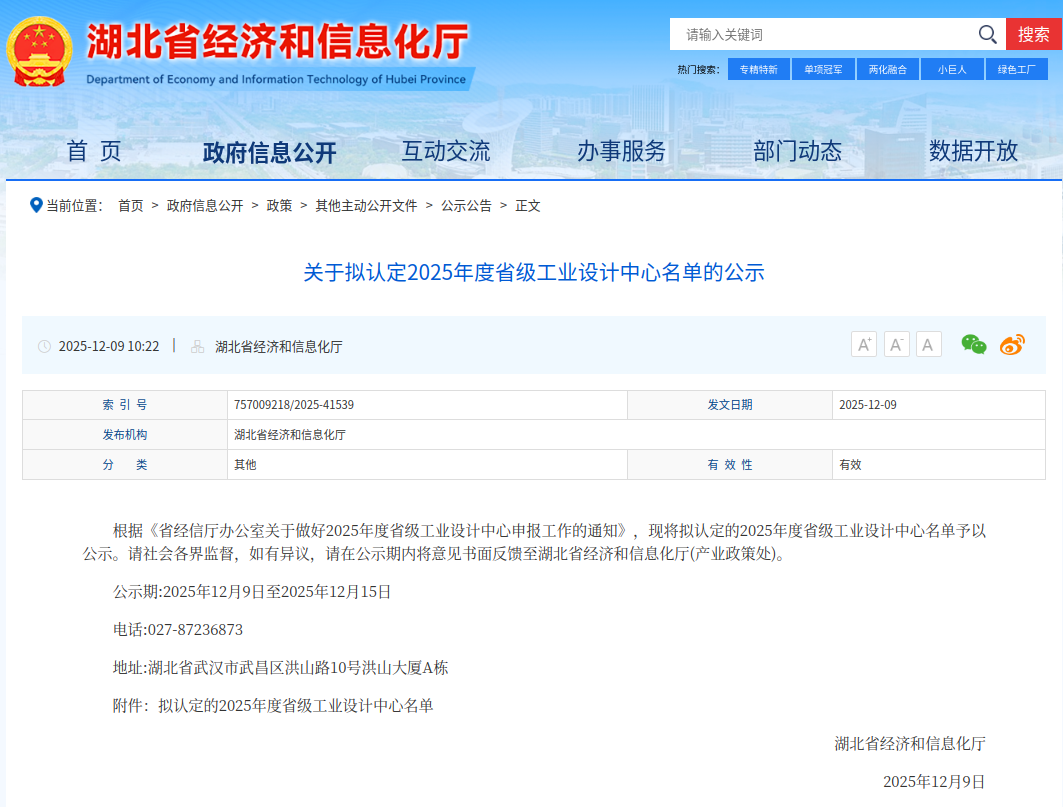1063x807 pixels.
Task: Reset font size with plain A icon
Action: point(929,345)
